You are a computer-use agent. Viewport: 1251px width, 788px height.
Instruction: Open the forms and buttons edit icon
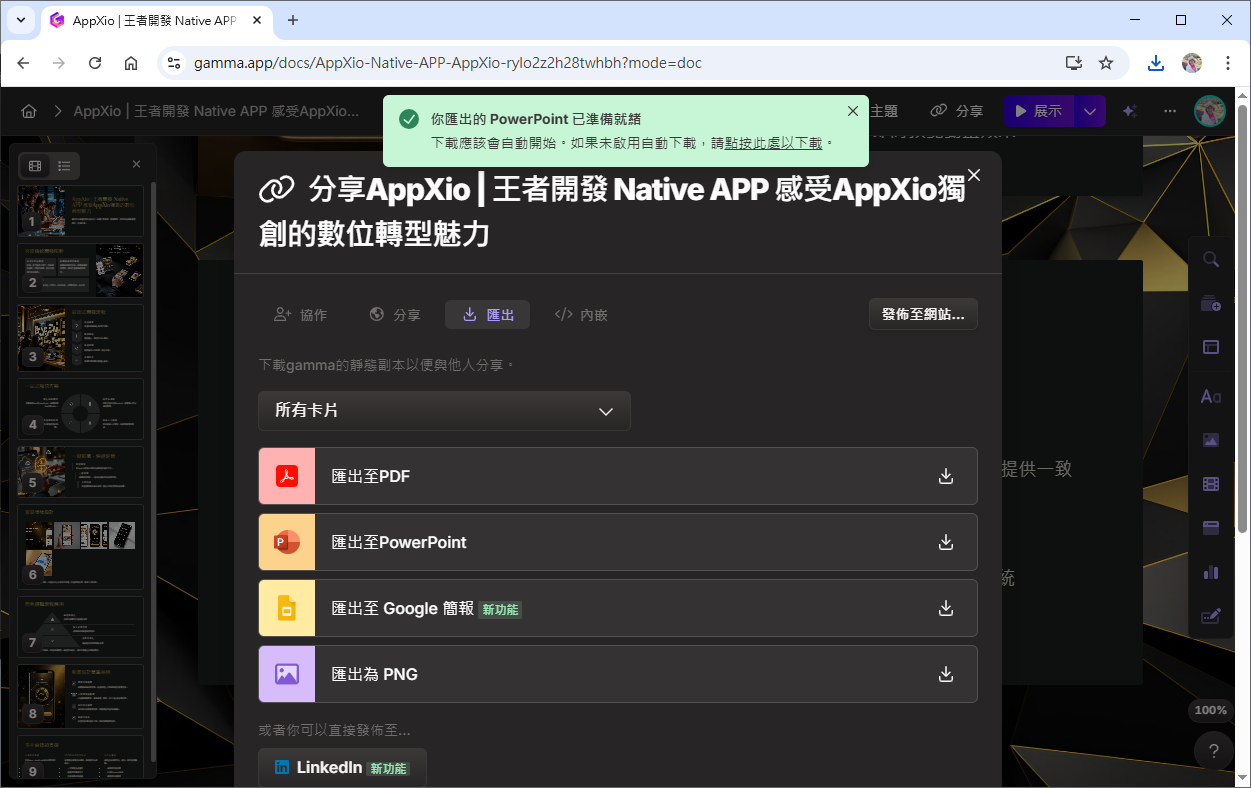pyautogui.click(x=1210, y=616)
